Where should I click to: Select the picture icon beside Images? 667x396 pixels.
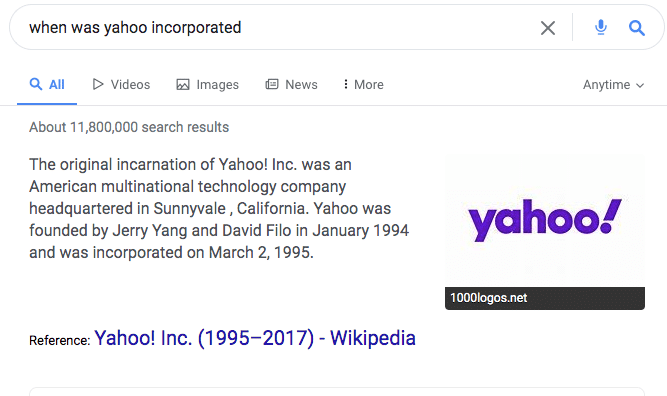183,85
